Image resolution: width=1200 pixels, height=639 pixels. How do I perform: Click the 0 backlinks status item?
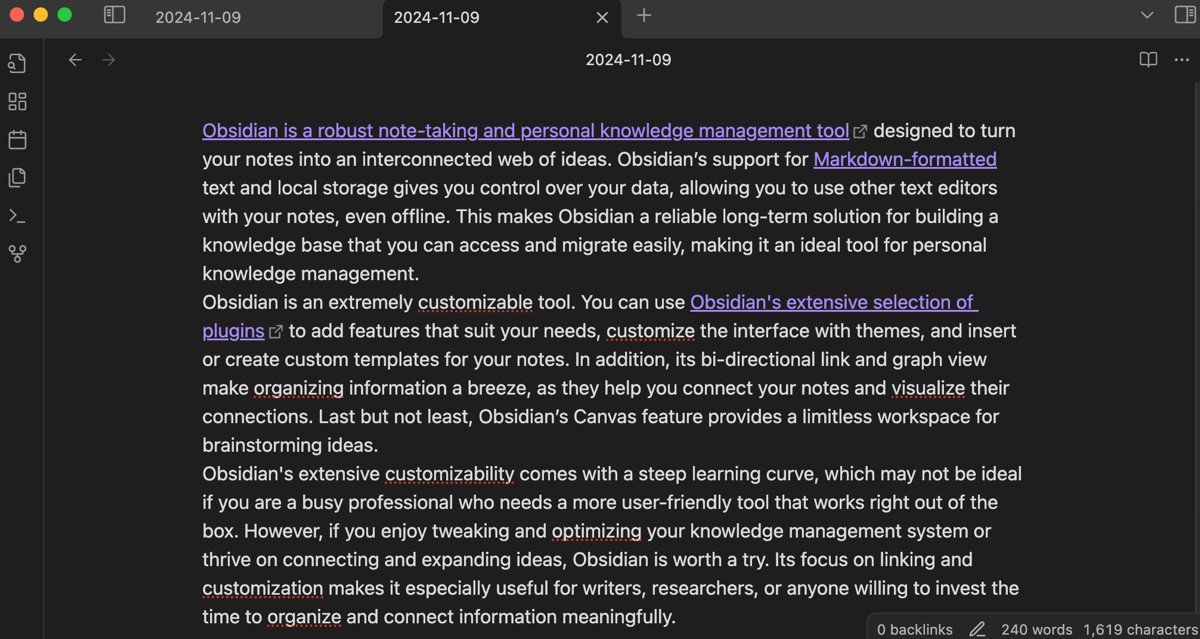[914, 629]
